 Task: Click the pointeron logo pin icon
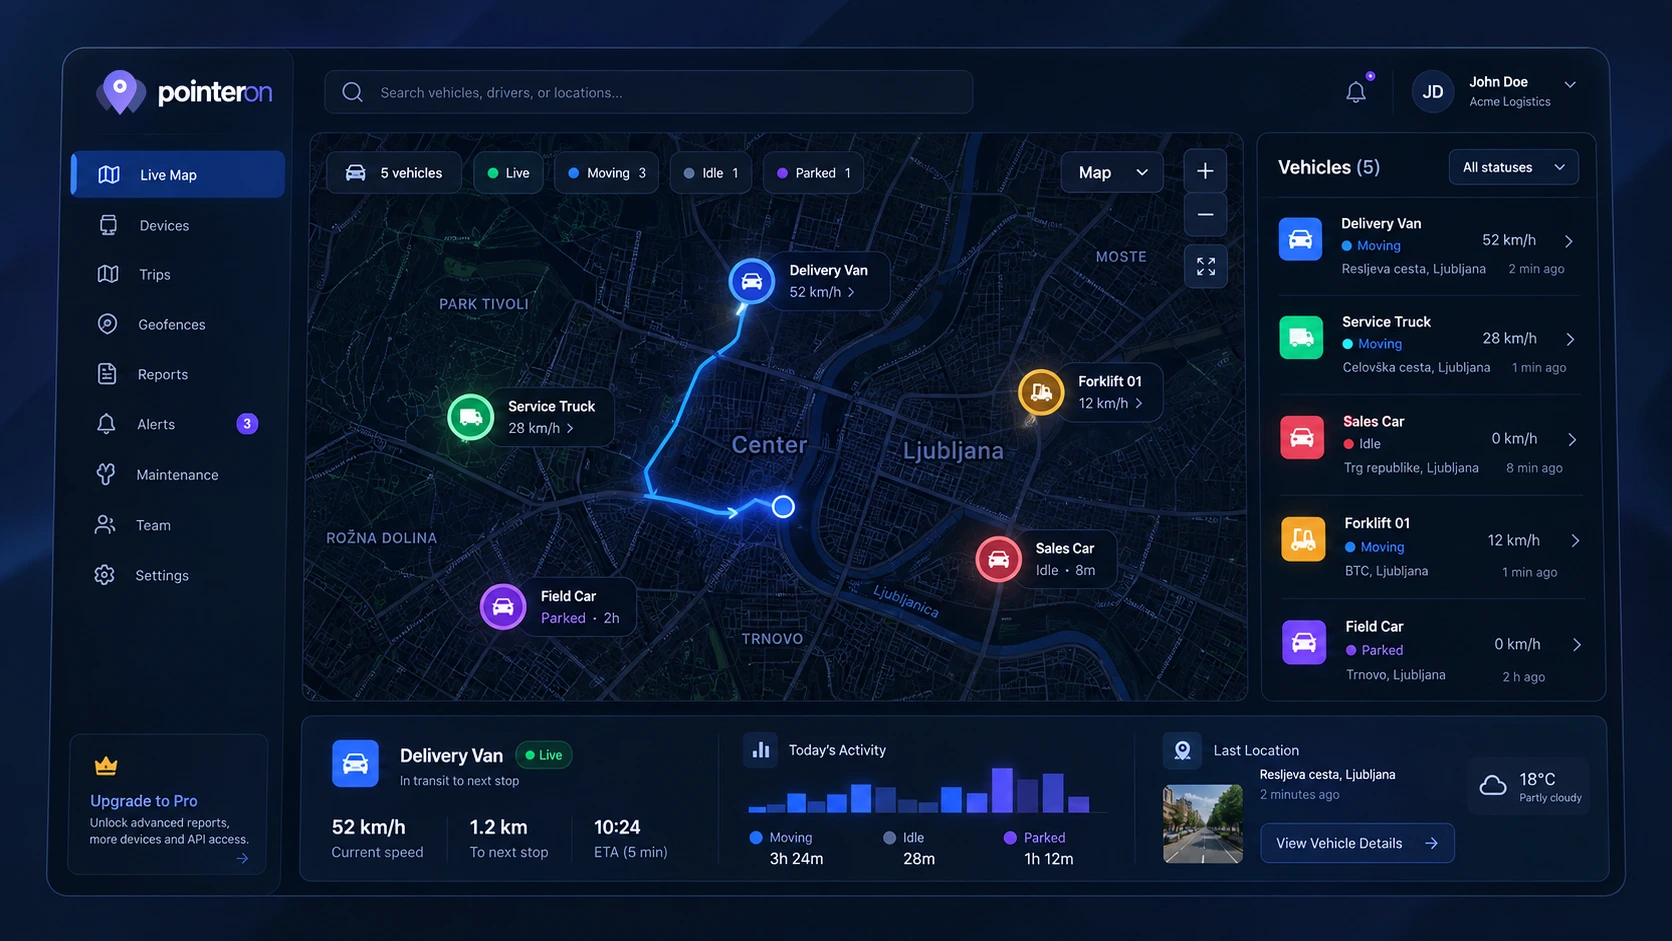[x=120, y=92]
